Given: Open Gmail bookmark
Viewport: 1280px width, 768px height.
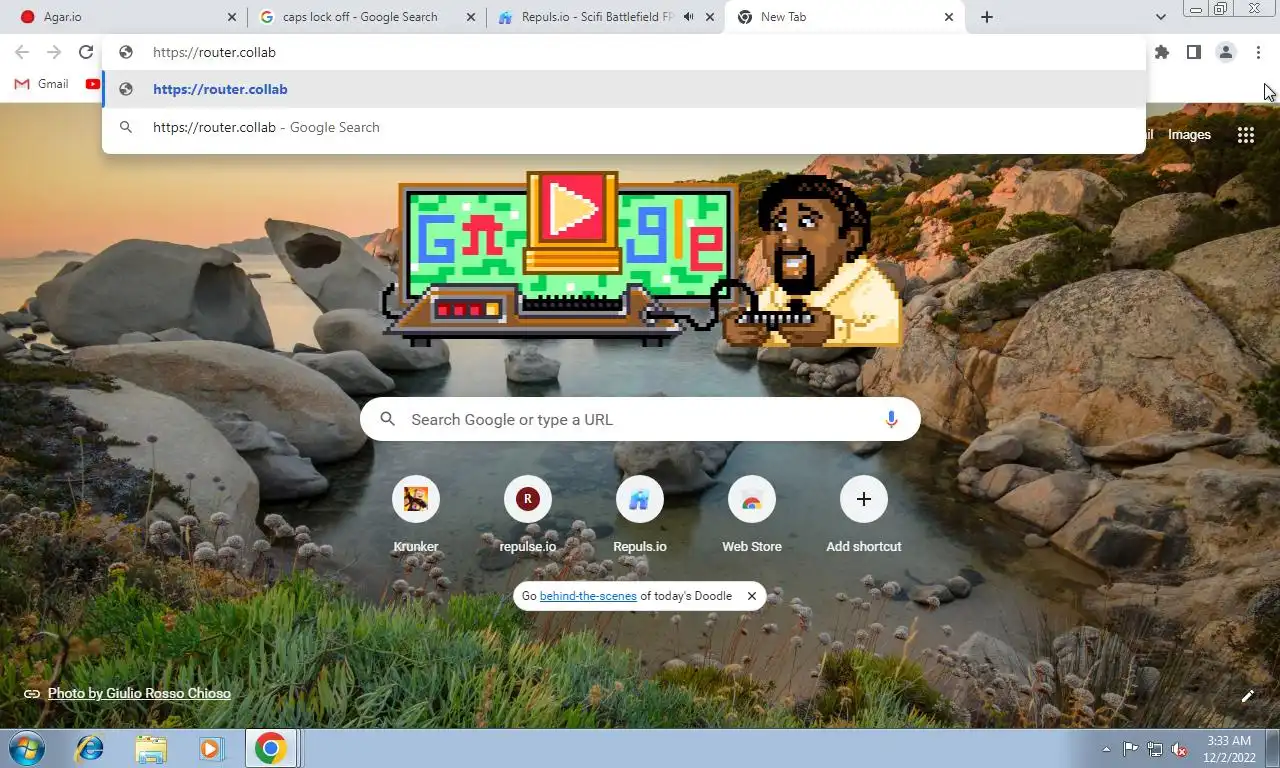Looking at the screenshot, I should tap(41, 84).
